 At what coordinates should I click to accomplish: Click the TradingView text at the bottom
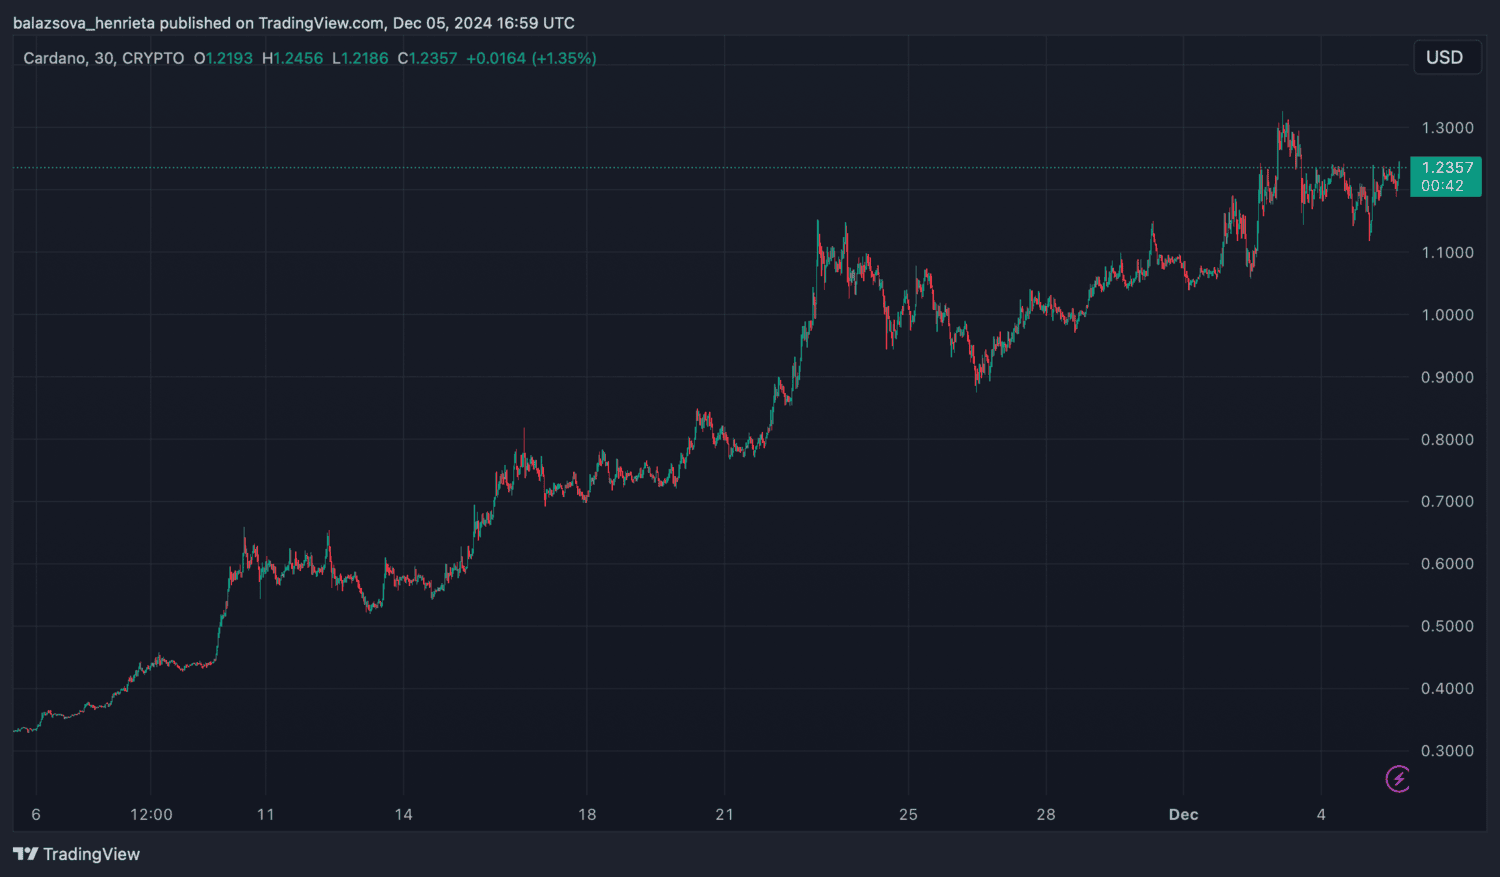(x=91, y=854)
